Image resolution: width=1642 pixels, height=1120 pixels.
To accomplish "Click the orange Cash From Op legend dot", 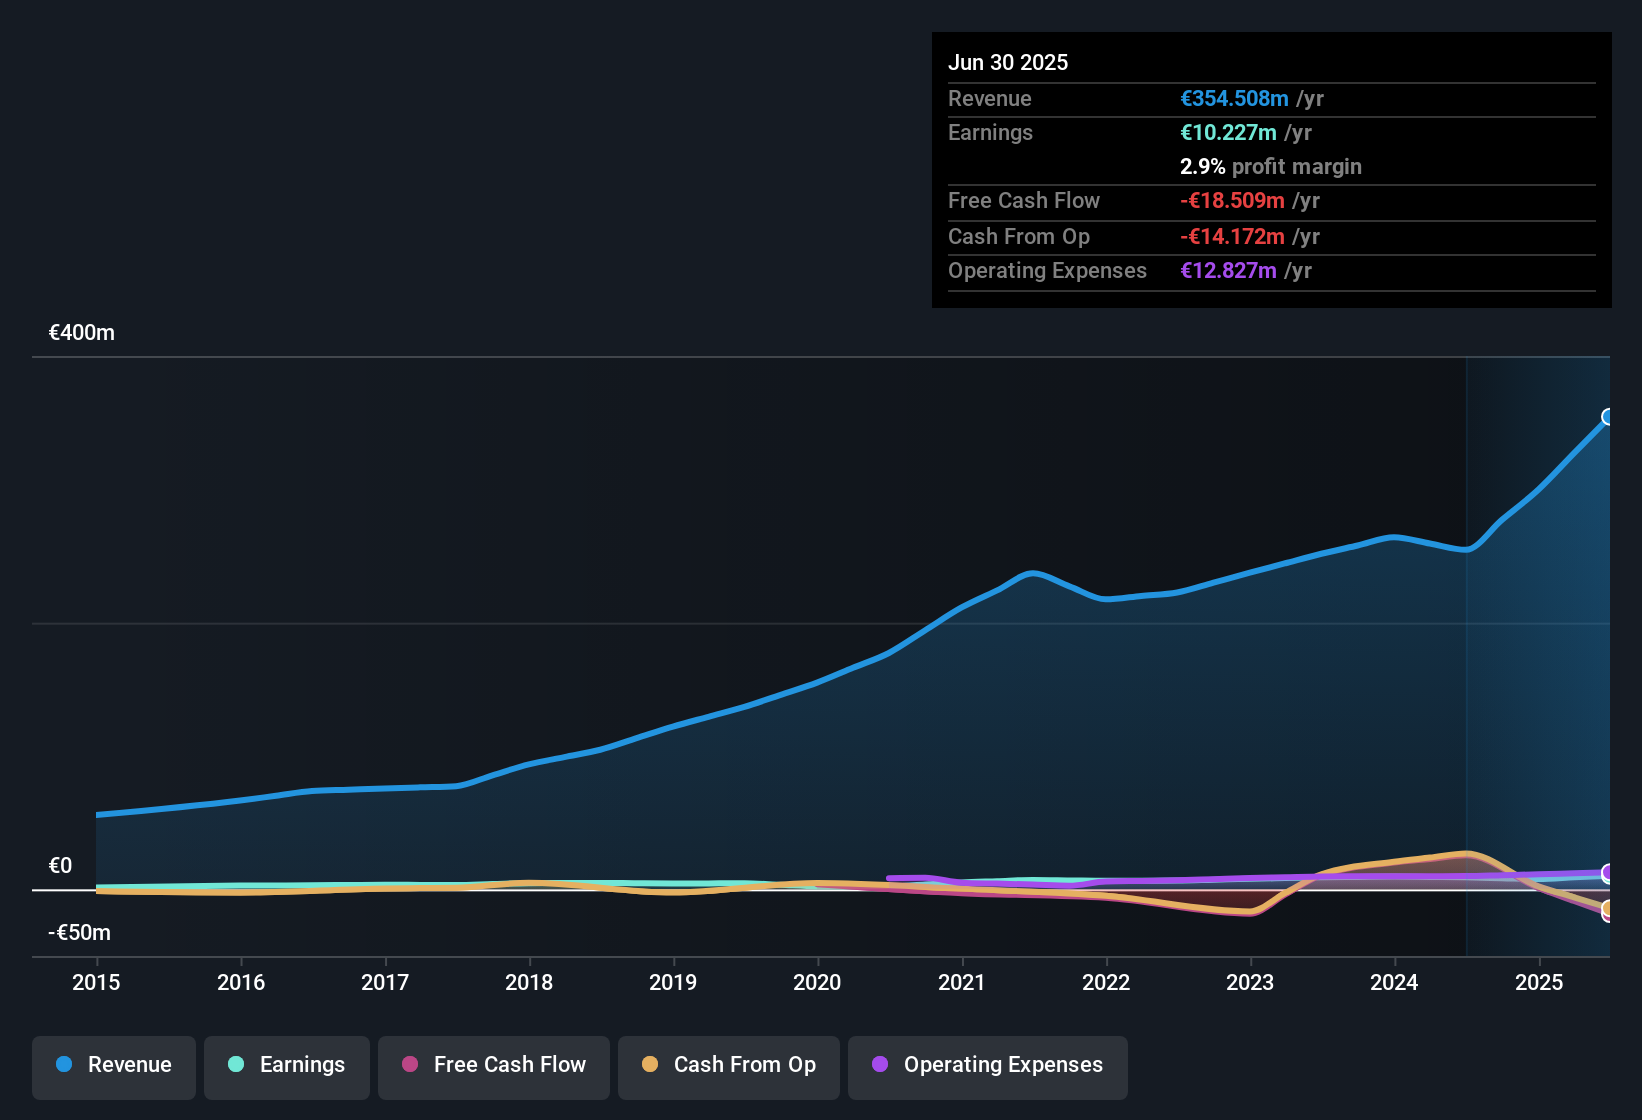I will 650,1065.
